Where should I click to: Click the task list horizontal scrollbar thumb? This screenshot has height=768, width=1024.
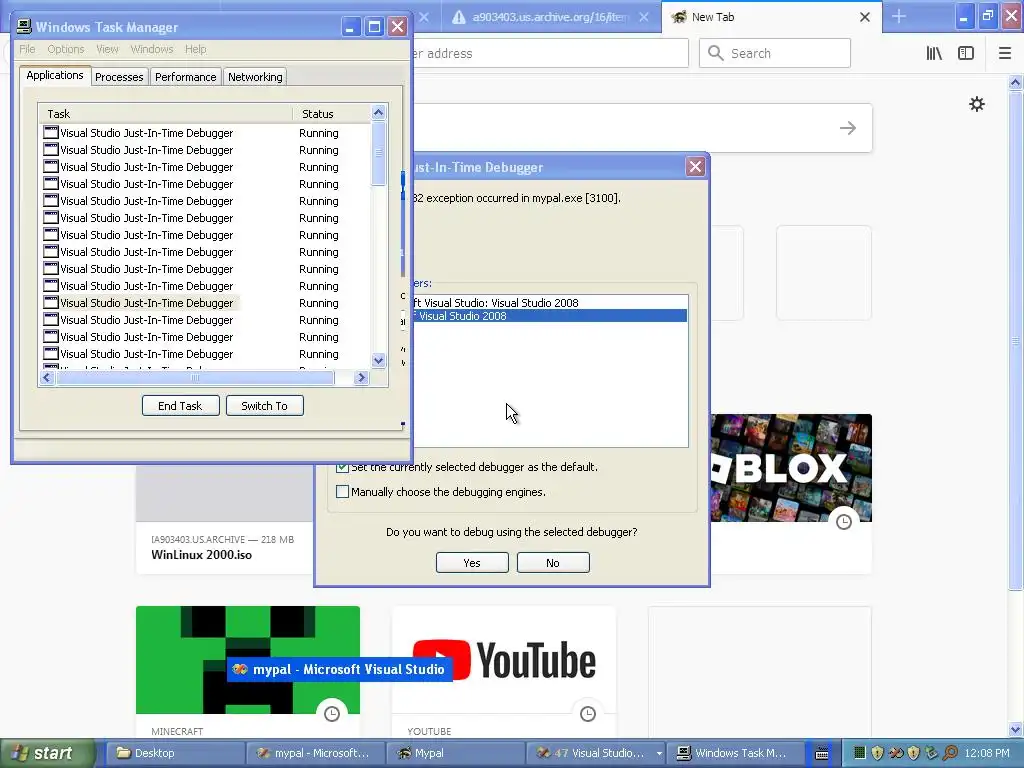coord(195,377)
